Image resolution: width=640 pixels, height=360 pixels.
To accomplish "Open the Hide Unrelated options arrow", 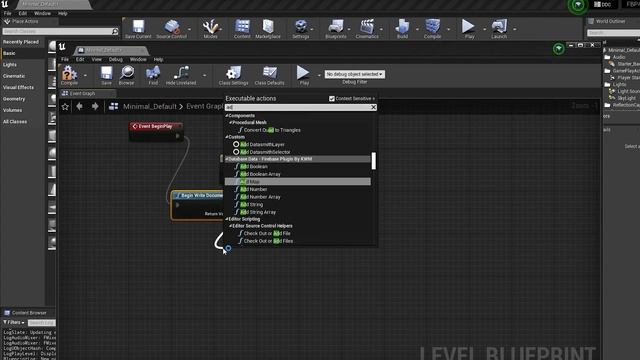I will click(204, 75).
